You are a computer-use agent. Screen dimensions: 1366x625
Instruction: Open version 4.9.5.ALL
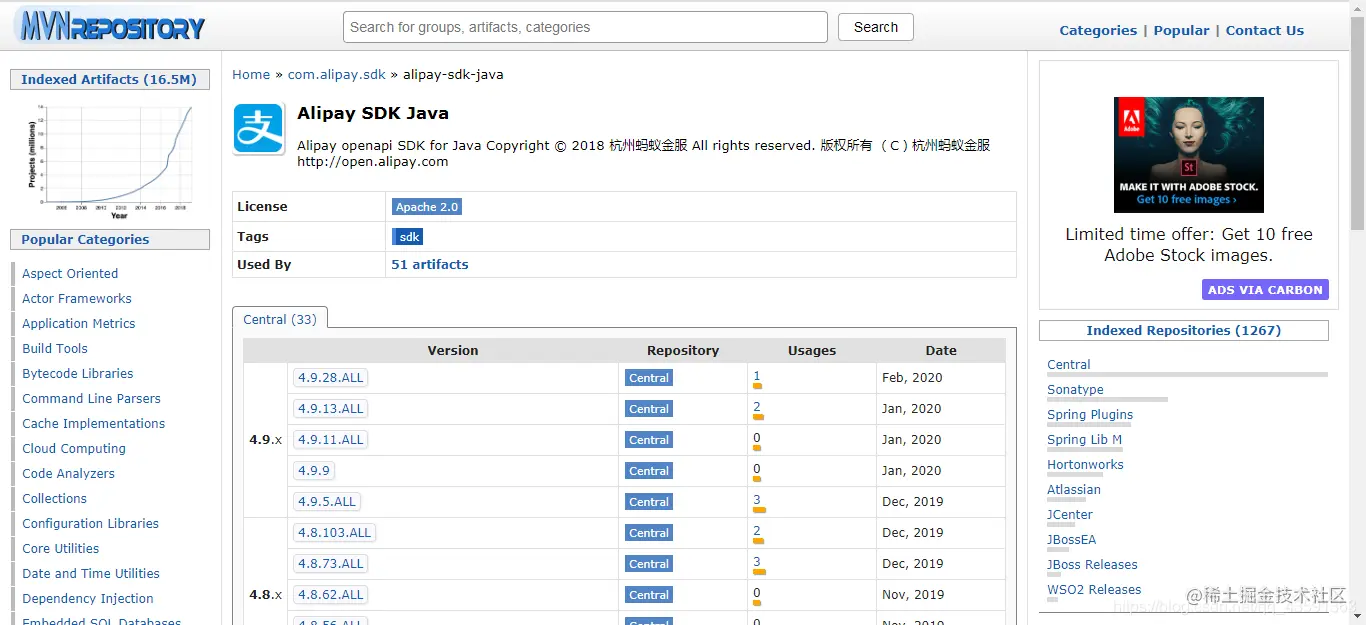[327, 501]
